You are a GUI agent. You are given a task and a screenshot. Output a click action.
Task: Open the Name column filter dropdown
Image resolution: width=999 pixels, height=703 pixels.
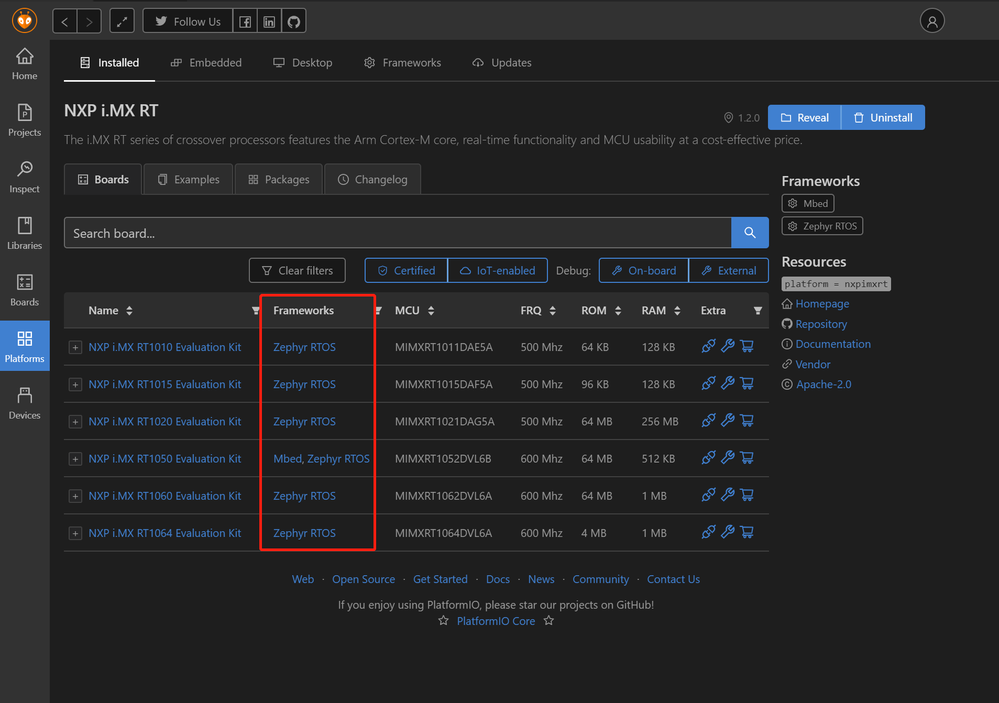(255, 311)
